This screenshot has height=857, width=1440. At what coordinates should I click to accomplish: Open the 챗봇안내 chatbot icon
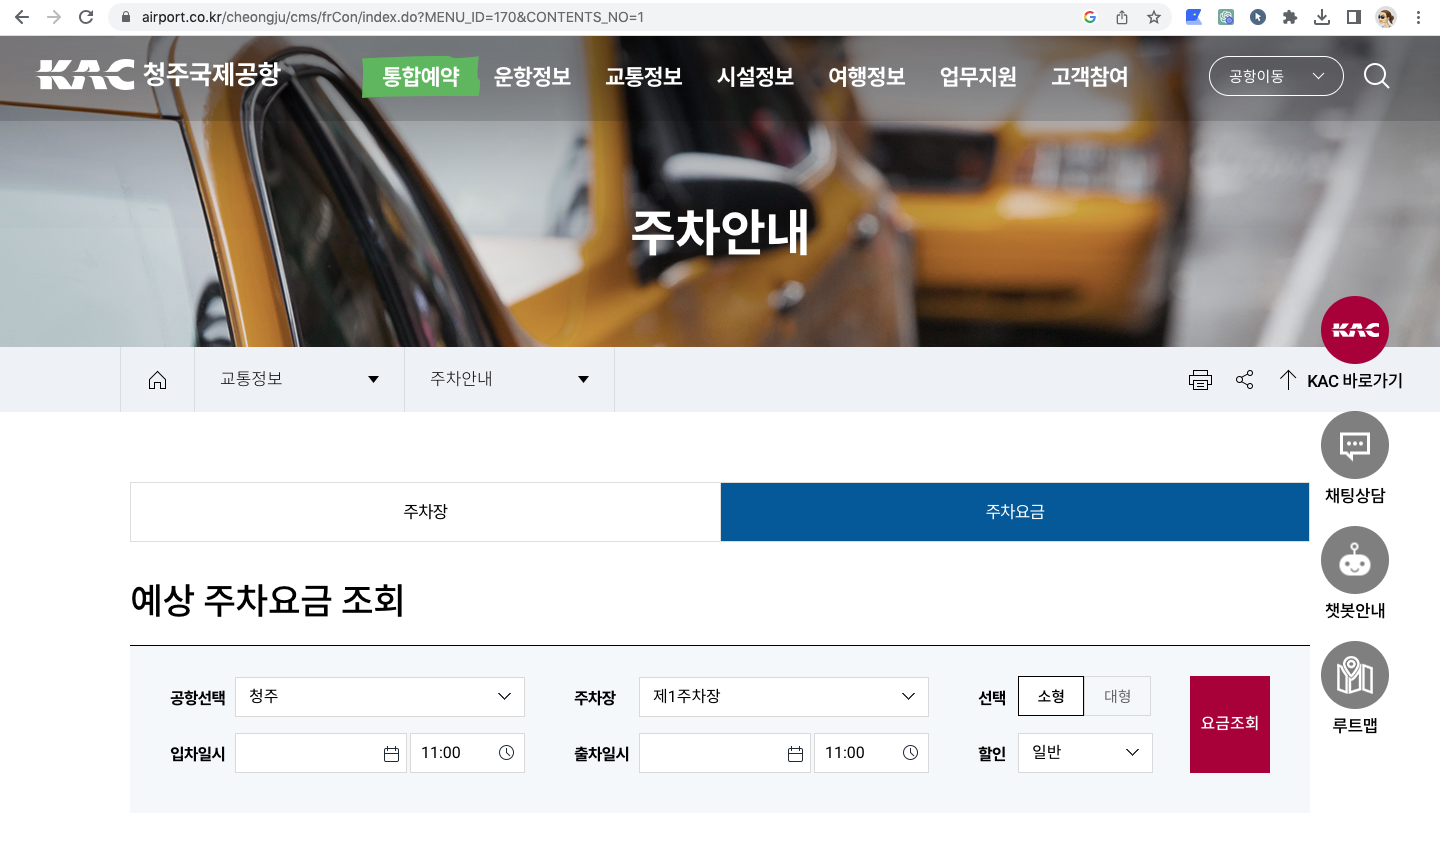click(x=1354, y=560)
